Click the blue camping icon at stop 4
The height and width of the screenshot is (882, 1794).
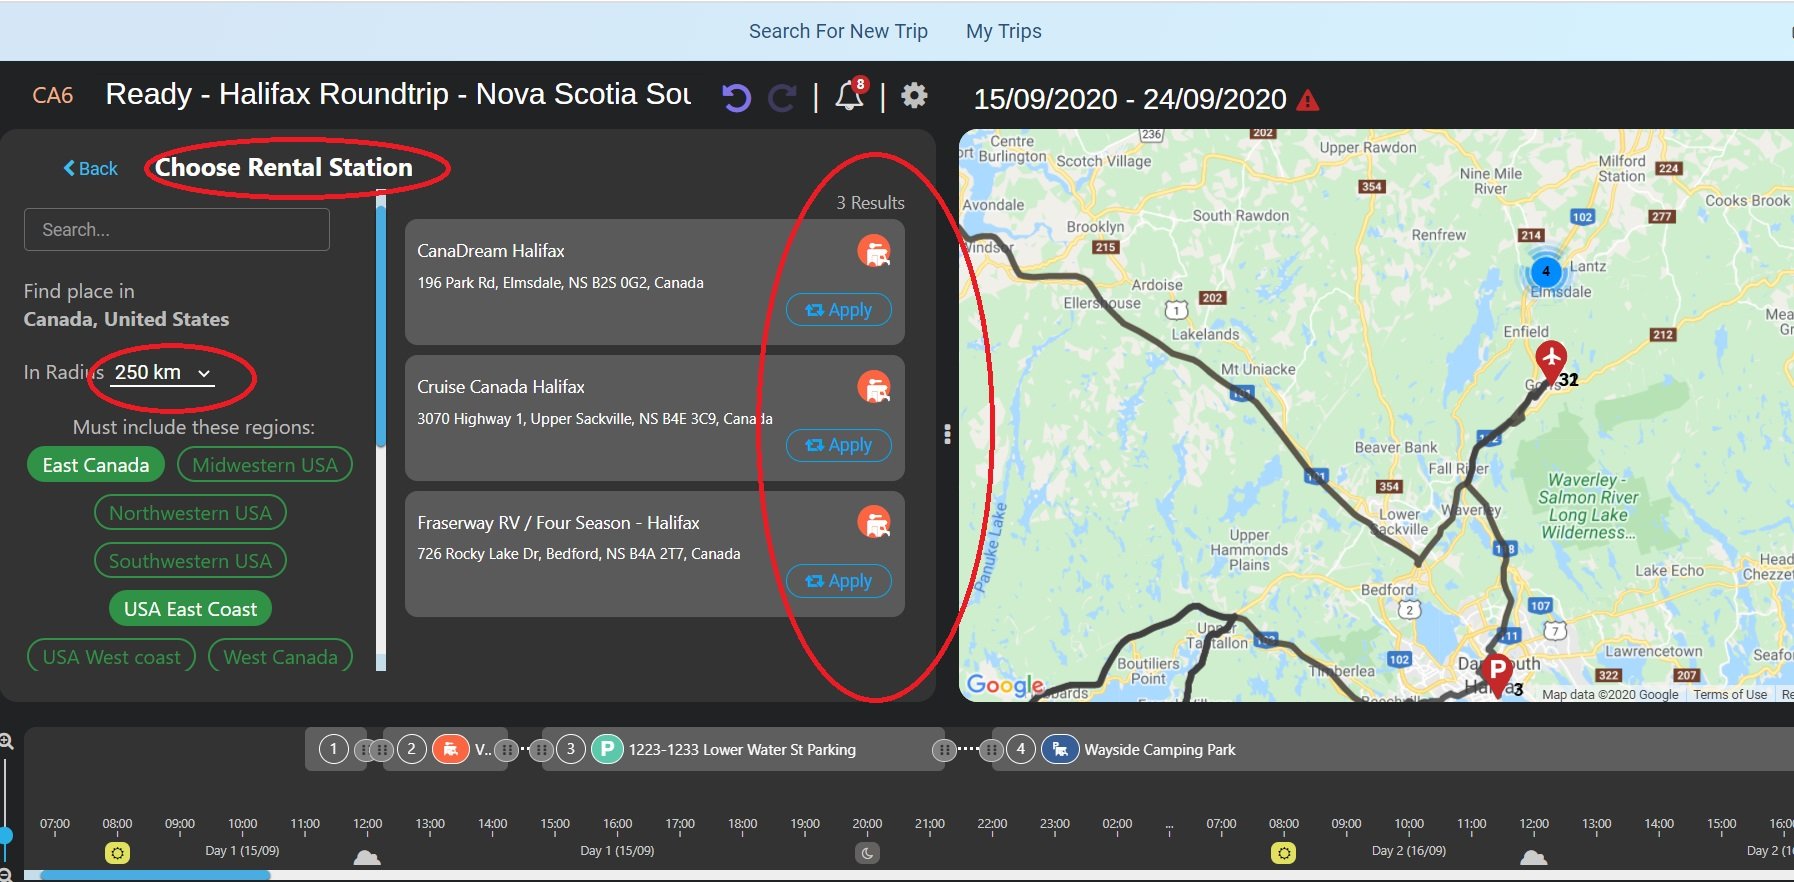(x=1060, y=749)
